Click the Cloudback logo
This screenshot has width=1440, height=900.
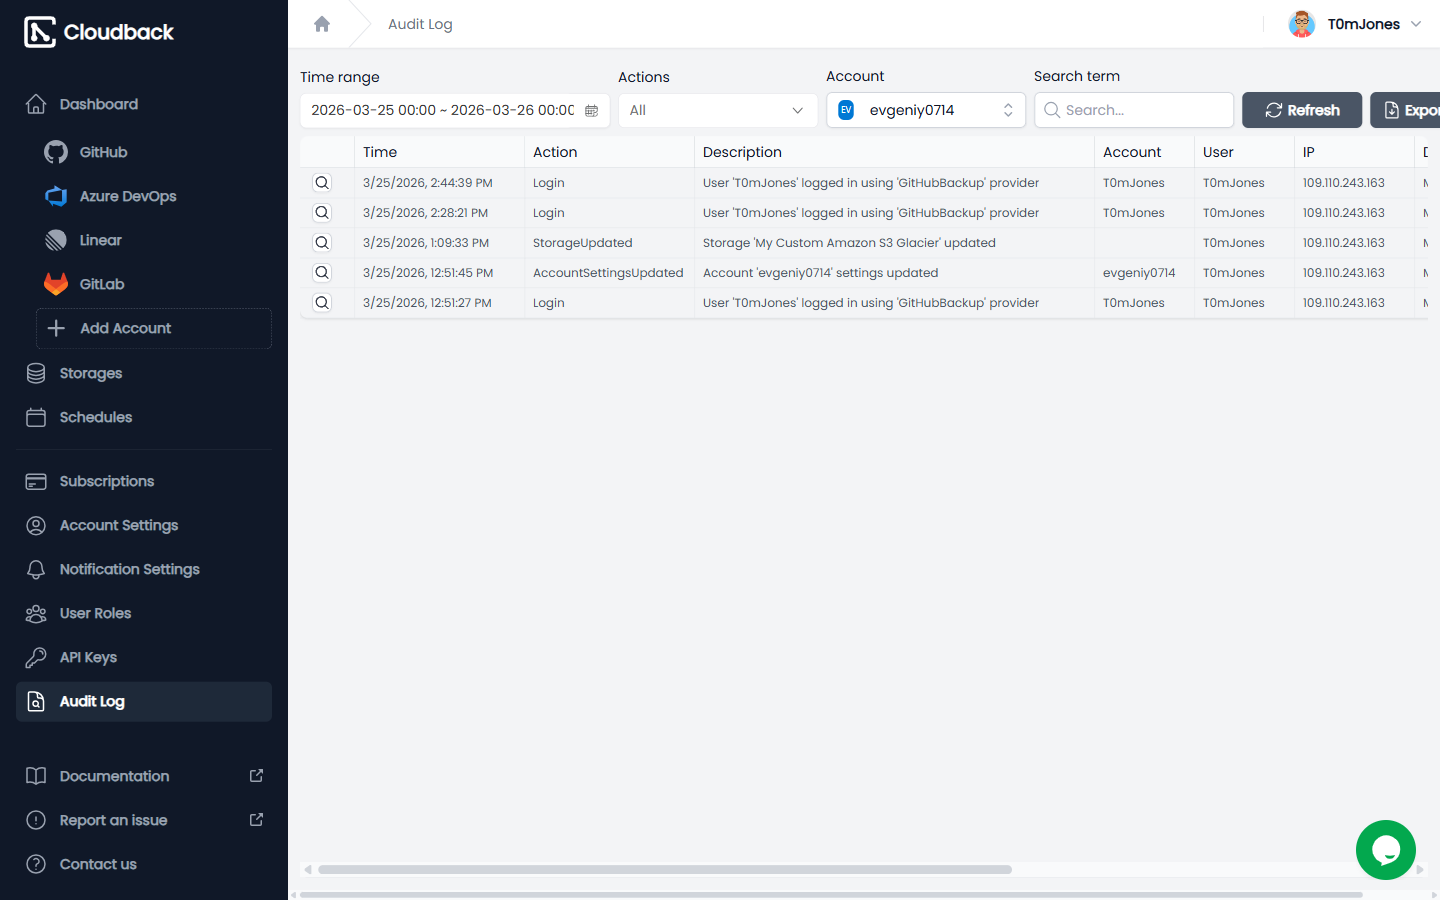(99, 32)
